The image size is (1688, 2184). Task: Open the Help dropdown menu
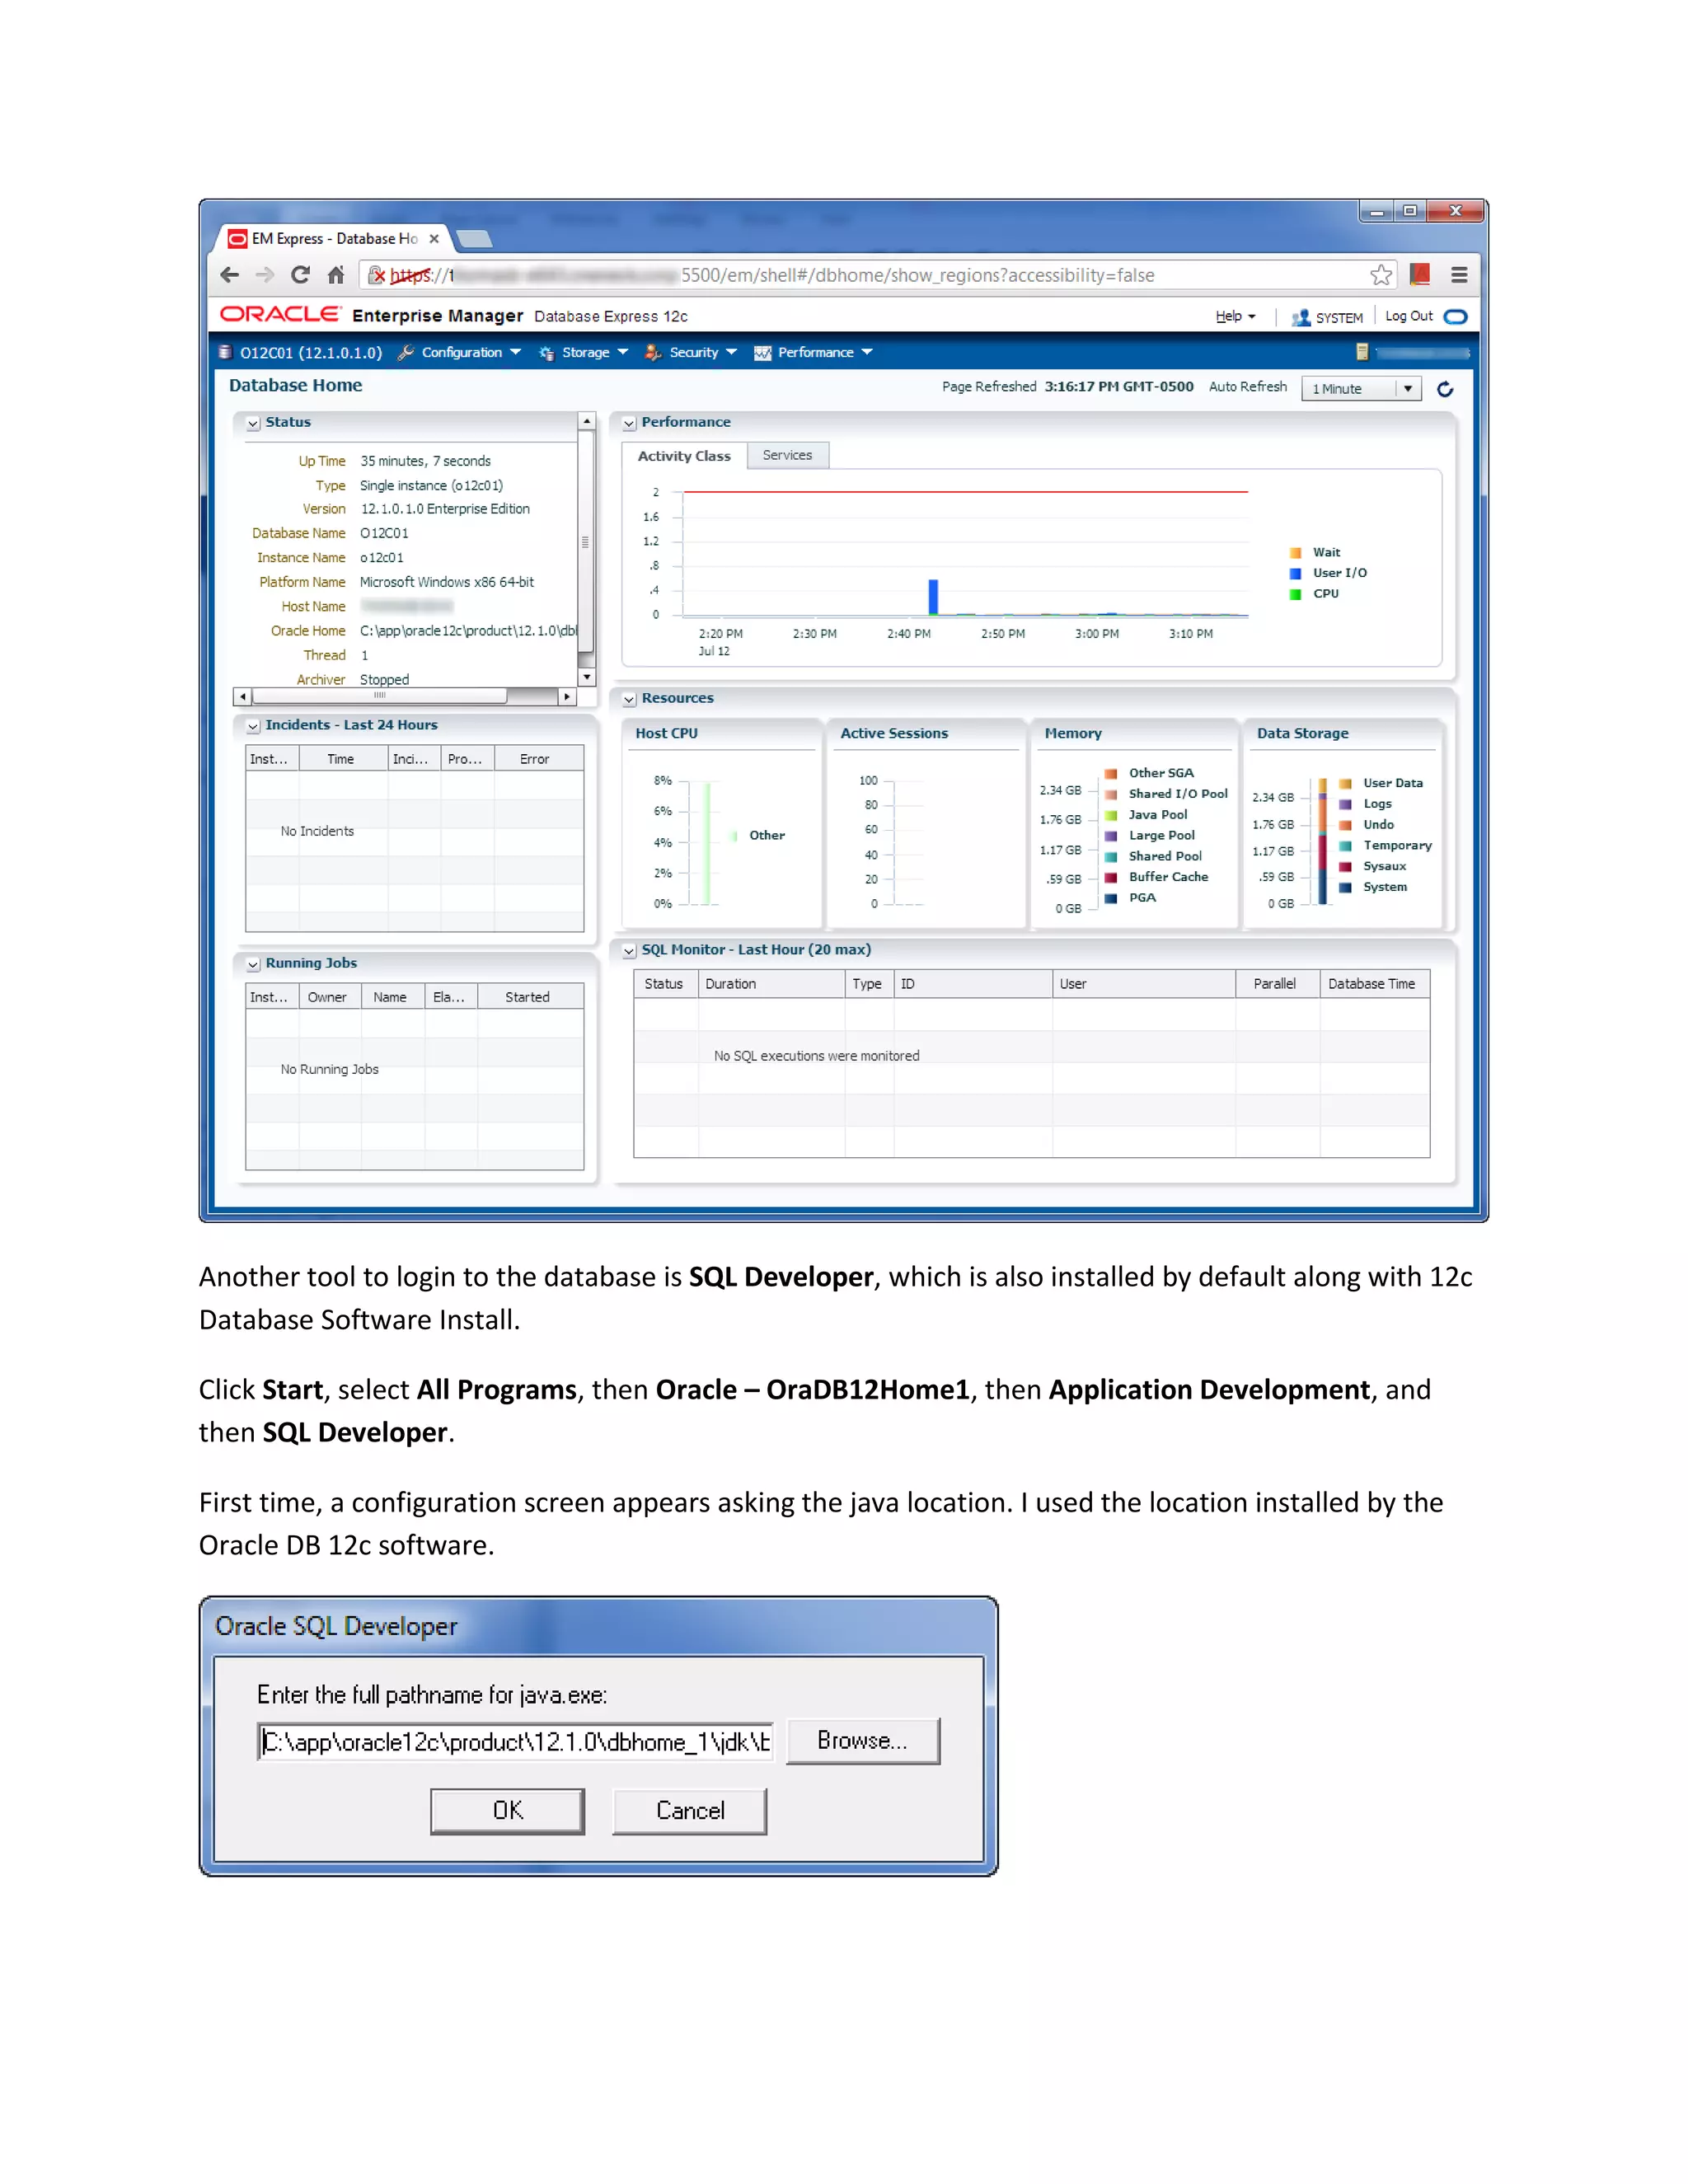pyautogui.click(x=1235, y=316)
